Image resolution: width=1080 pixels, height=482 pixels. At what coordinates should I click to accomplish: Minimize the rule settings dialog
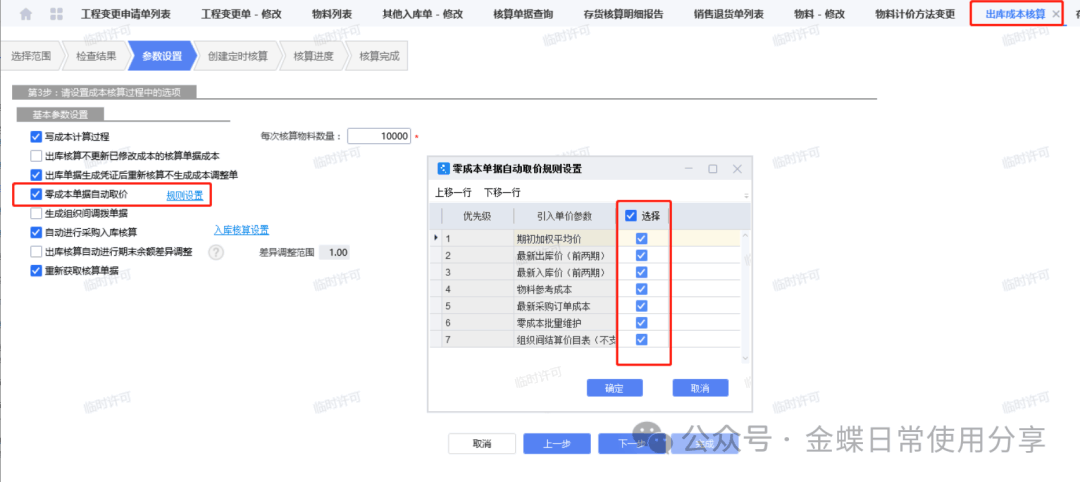pyautogui.click(x=689, y=169)
